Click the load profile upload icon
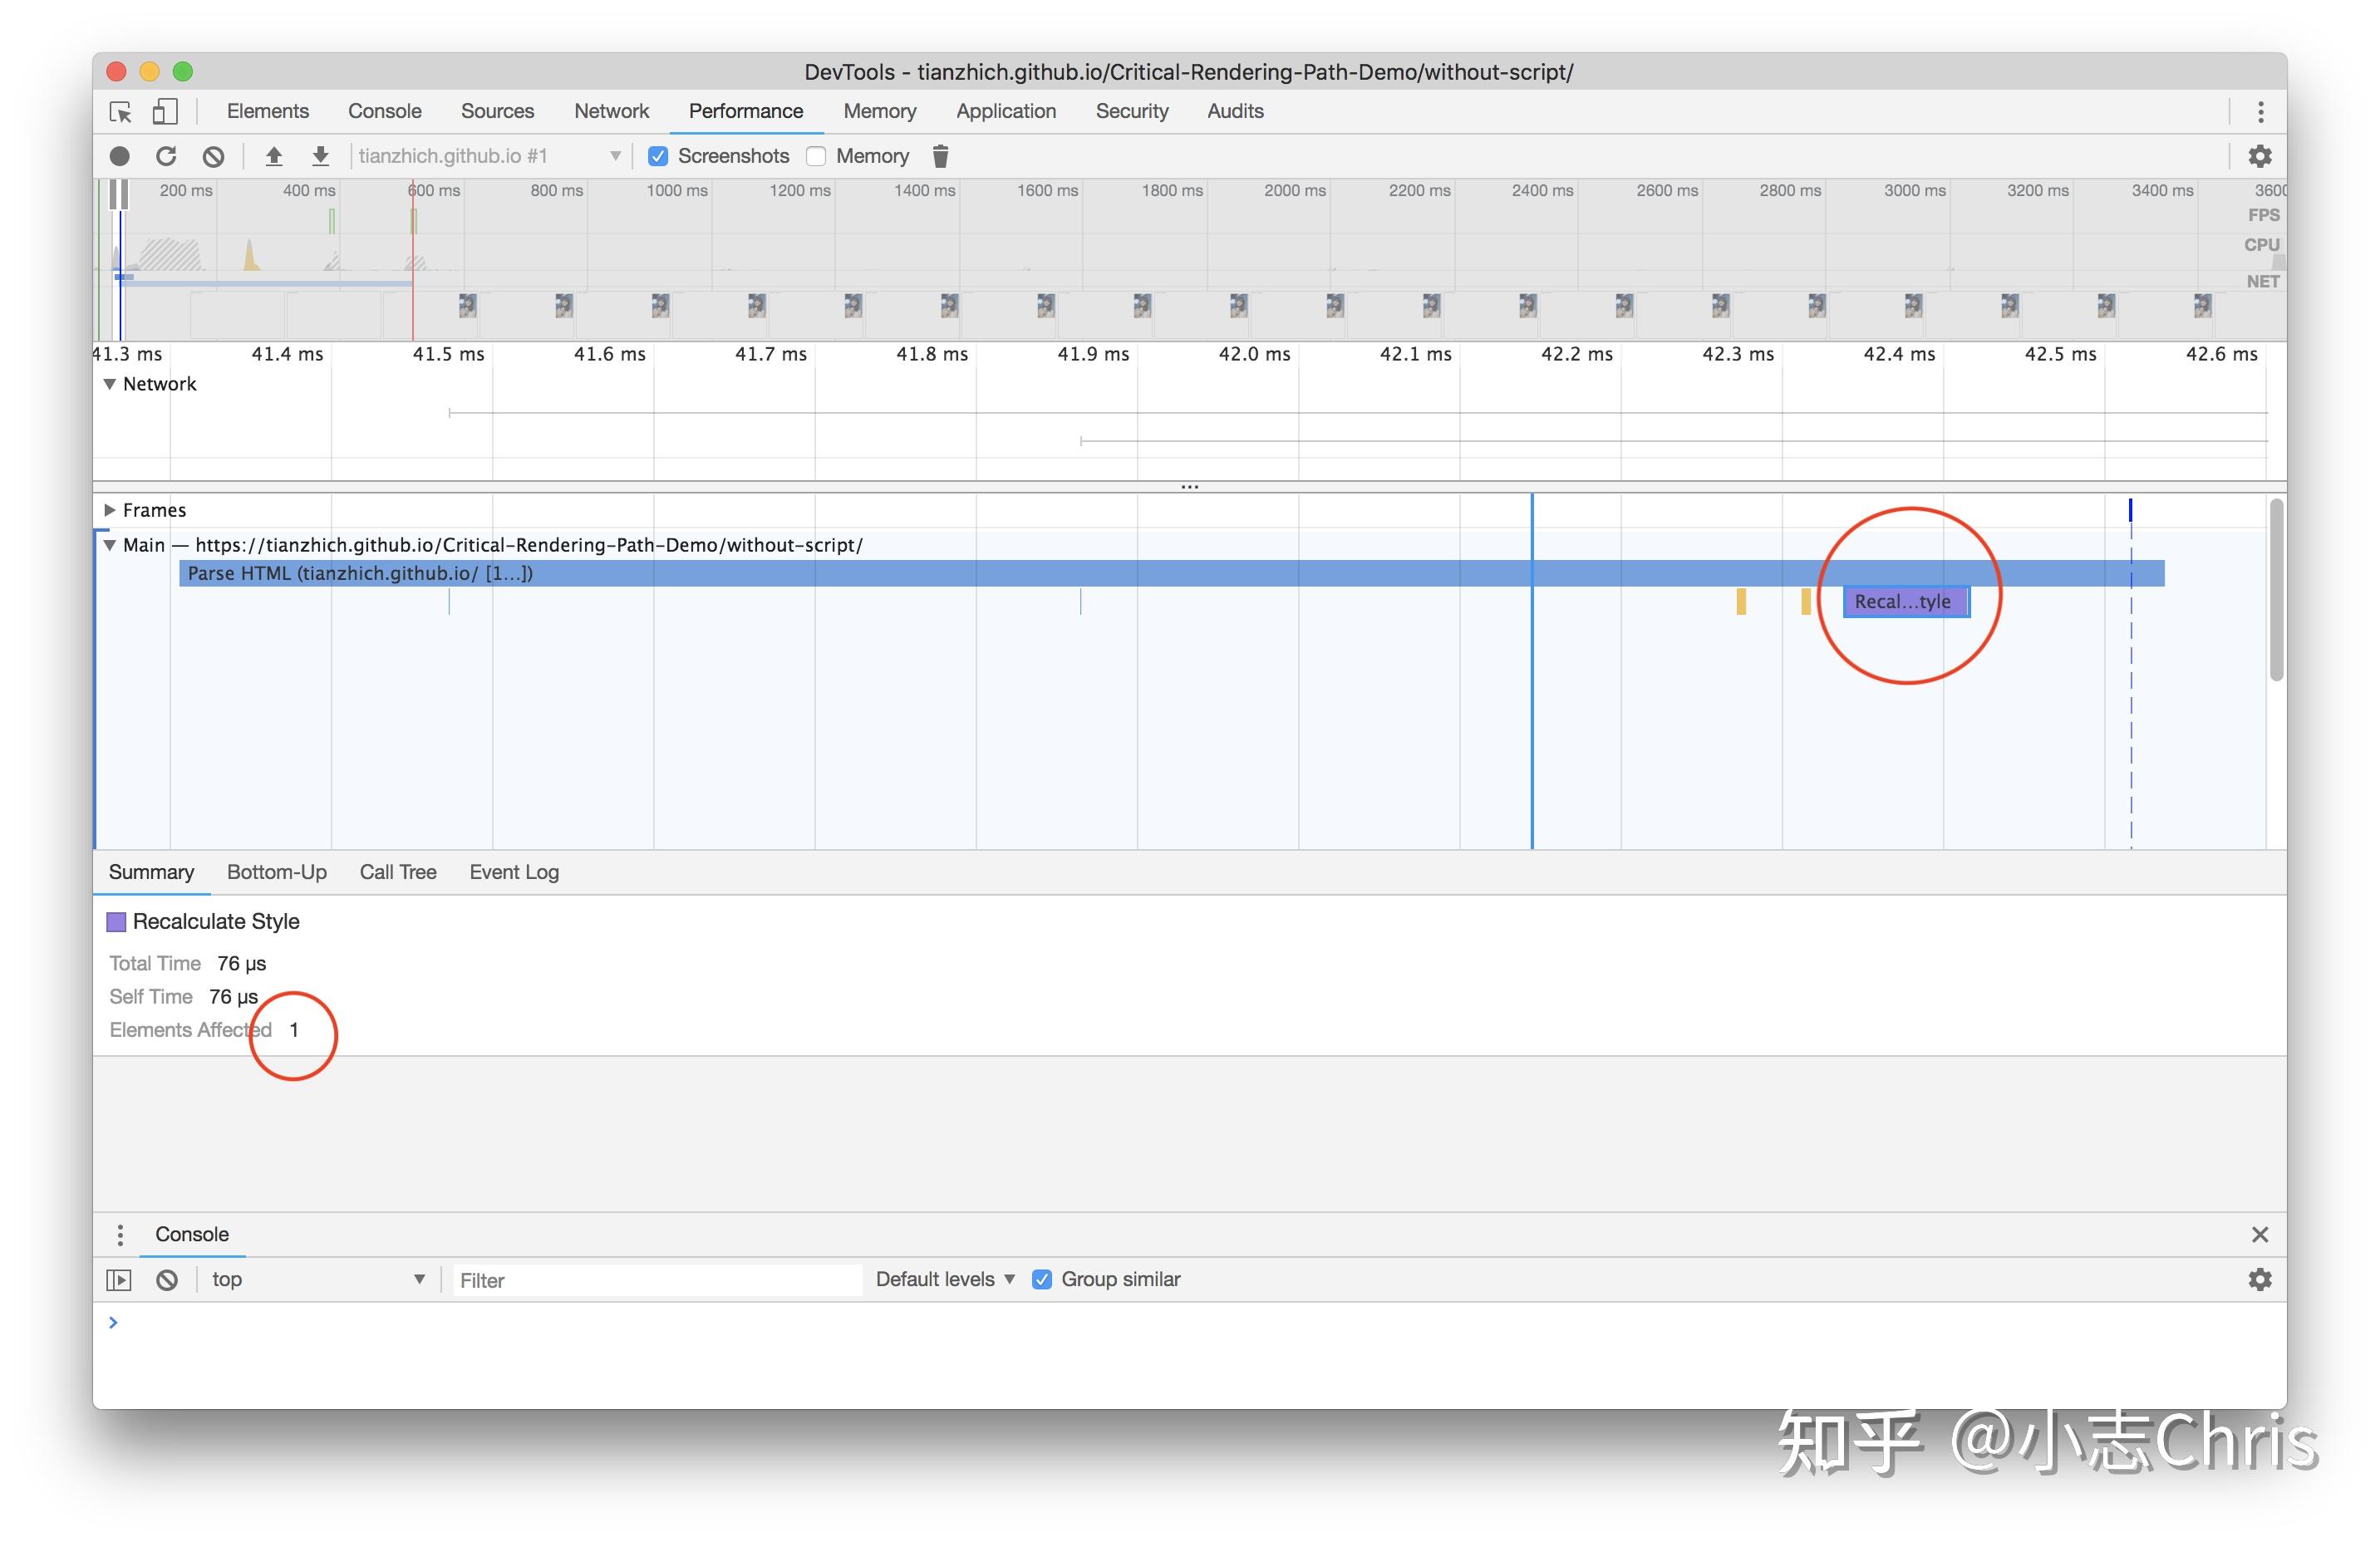Screen dimensions: 2380x1542 pos(273,156)
